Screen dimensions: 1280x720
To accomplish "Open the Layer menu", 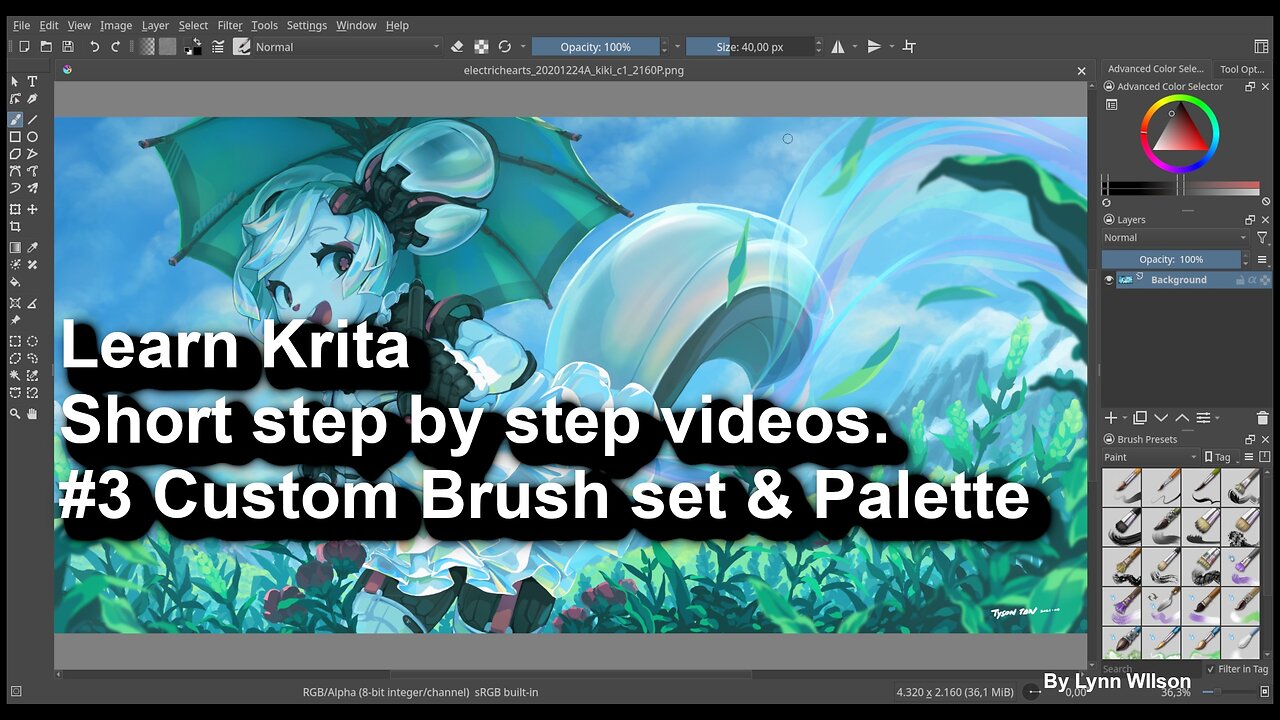I will [155, 25].
